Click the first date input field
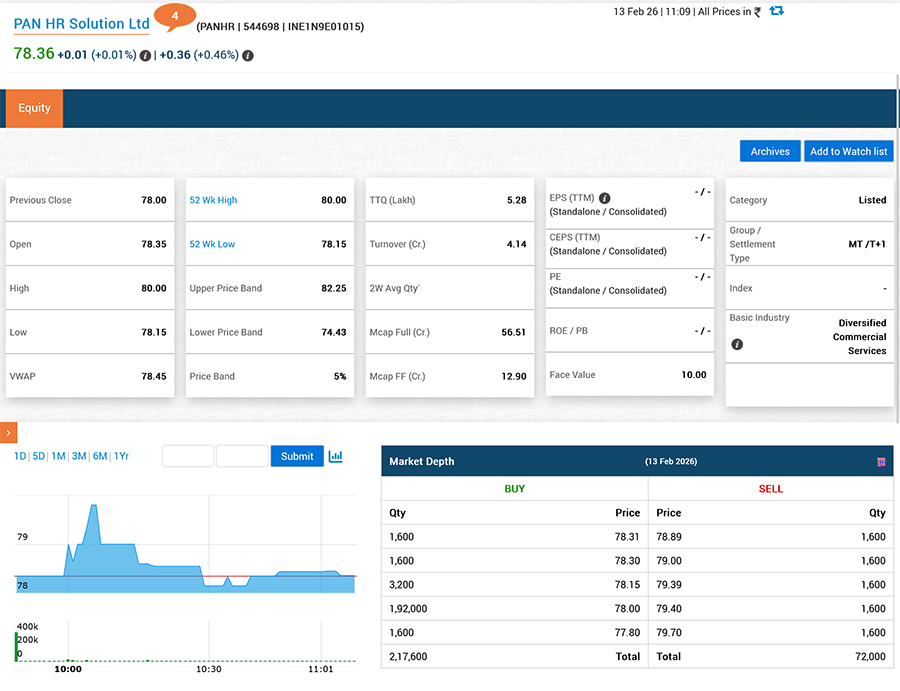900x691 pixels. 188,456
